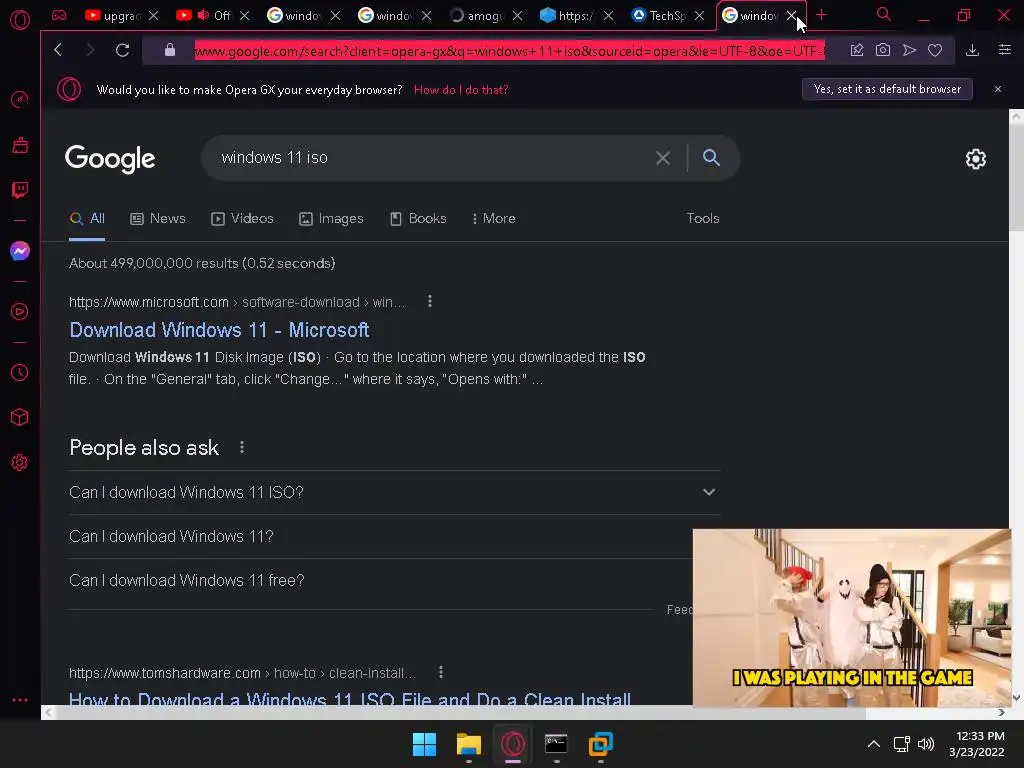Open options dots beside microsoft.com result
Image resolution: width=1024 pixels, height=768 pixels.
[430, 301]
